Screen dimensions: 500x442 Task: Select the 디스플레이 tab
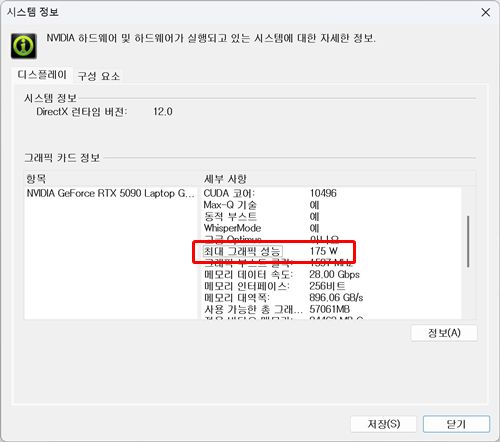42,75
